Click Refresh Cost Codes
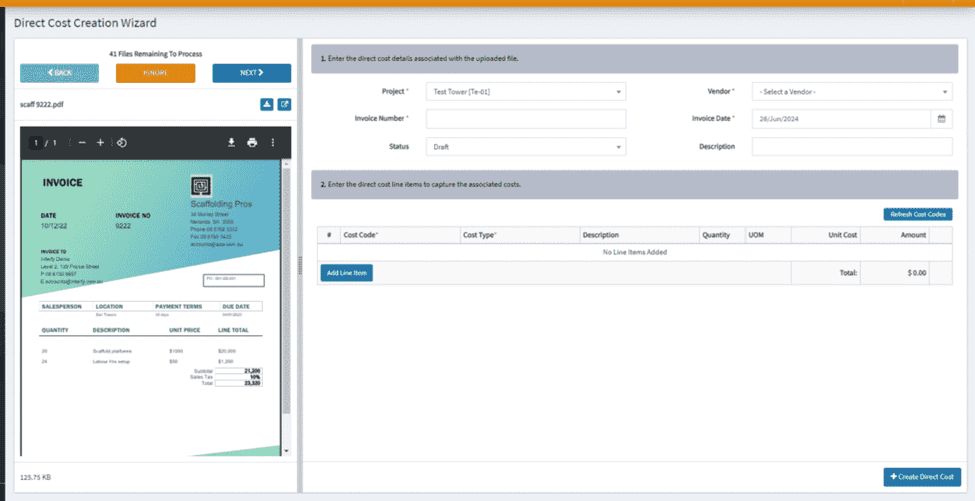975x501 pixels. 918,214
